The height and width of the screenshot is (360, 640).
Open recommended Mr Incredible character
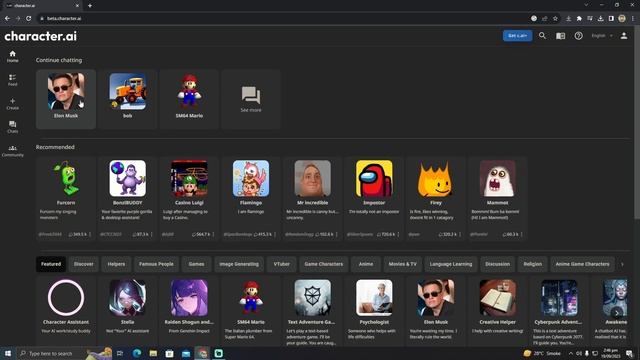pos(313,198)
